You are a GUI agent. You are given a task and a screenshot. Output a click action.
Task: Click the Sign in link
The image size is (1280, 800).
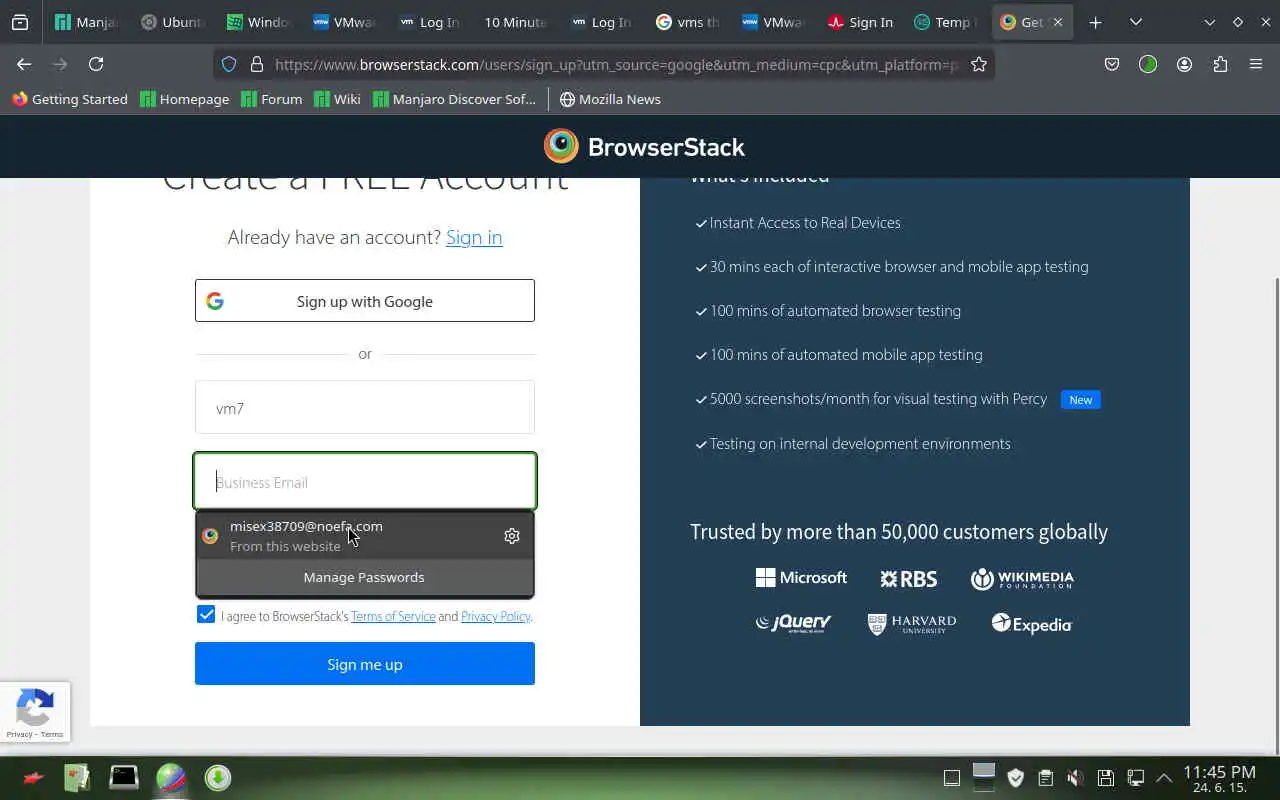pyautogui.click(x=474, y=237)
